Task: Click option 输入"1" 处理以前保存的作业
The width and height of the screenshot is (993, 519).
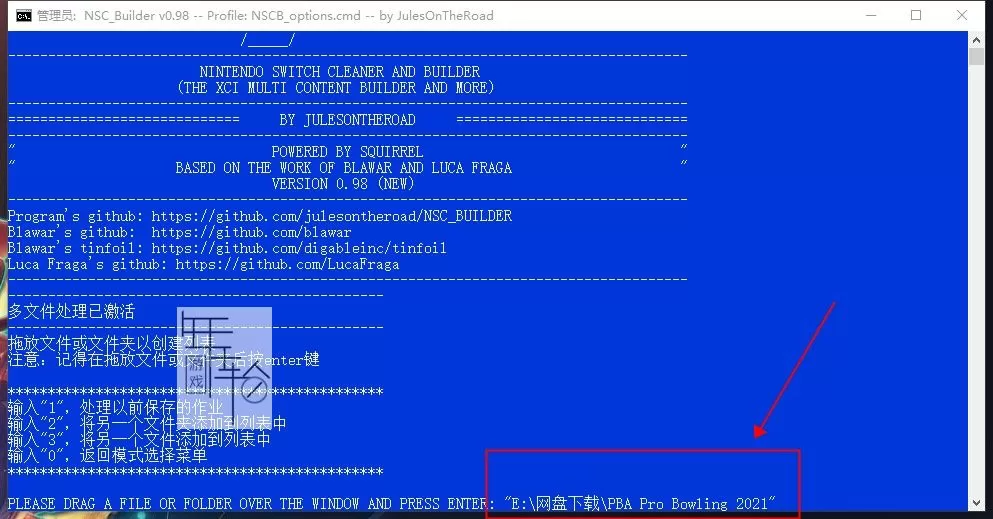Action: click(115, 407)
